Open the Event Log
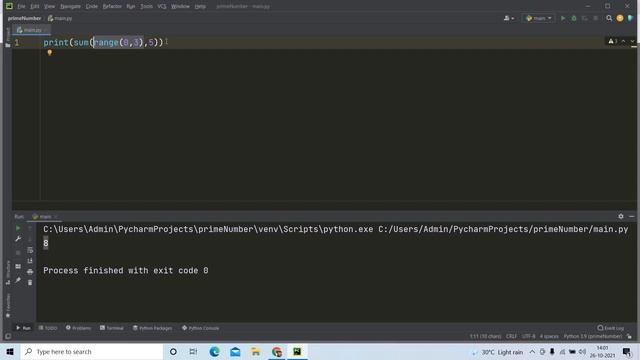640x360 pixels. pos(611,328)
